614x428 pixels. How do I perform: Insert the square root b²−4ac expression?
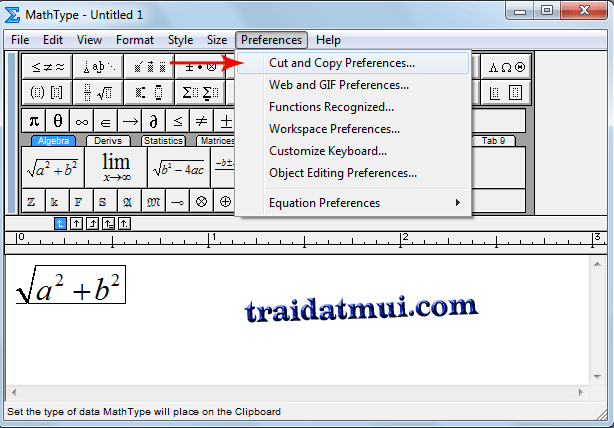tap(179, 168)
